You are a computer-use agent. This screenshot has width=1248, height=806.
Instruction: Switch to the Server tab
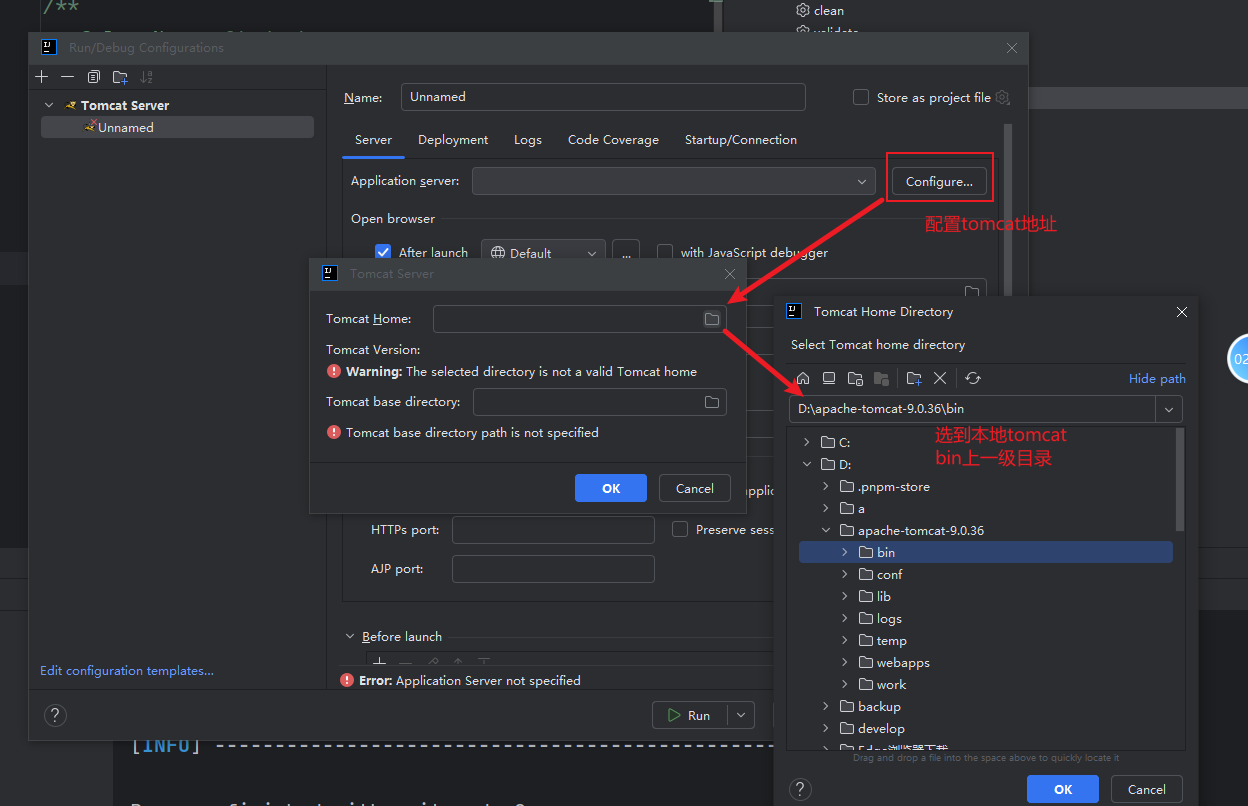click(x=373, y=140)
